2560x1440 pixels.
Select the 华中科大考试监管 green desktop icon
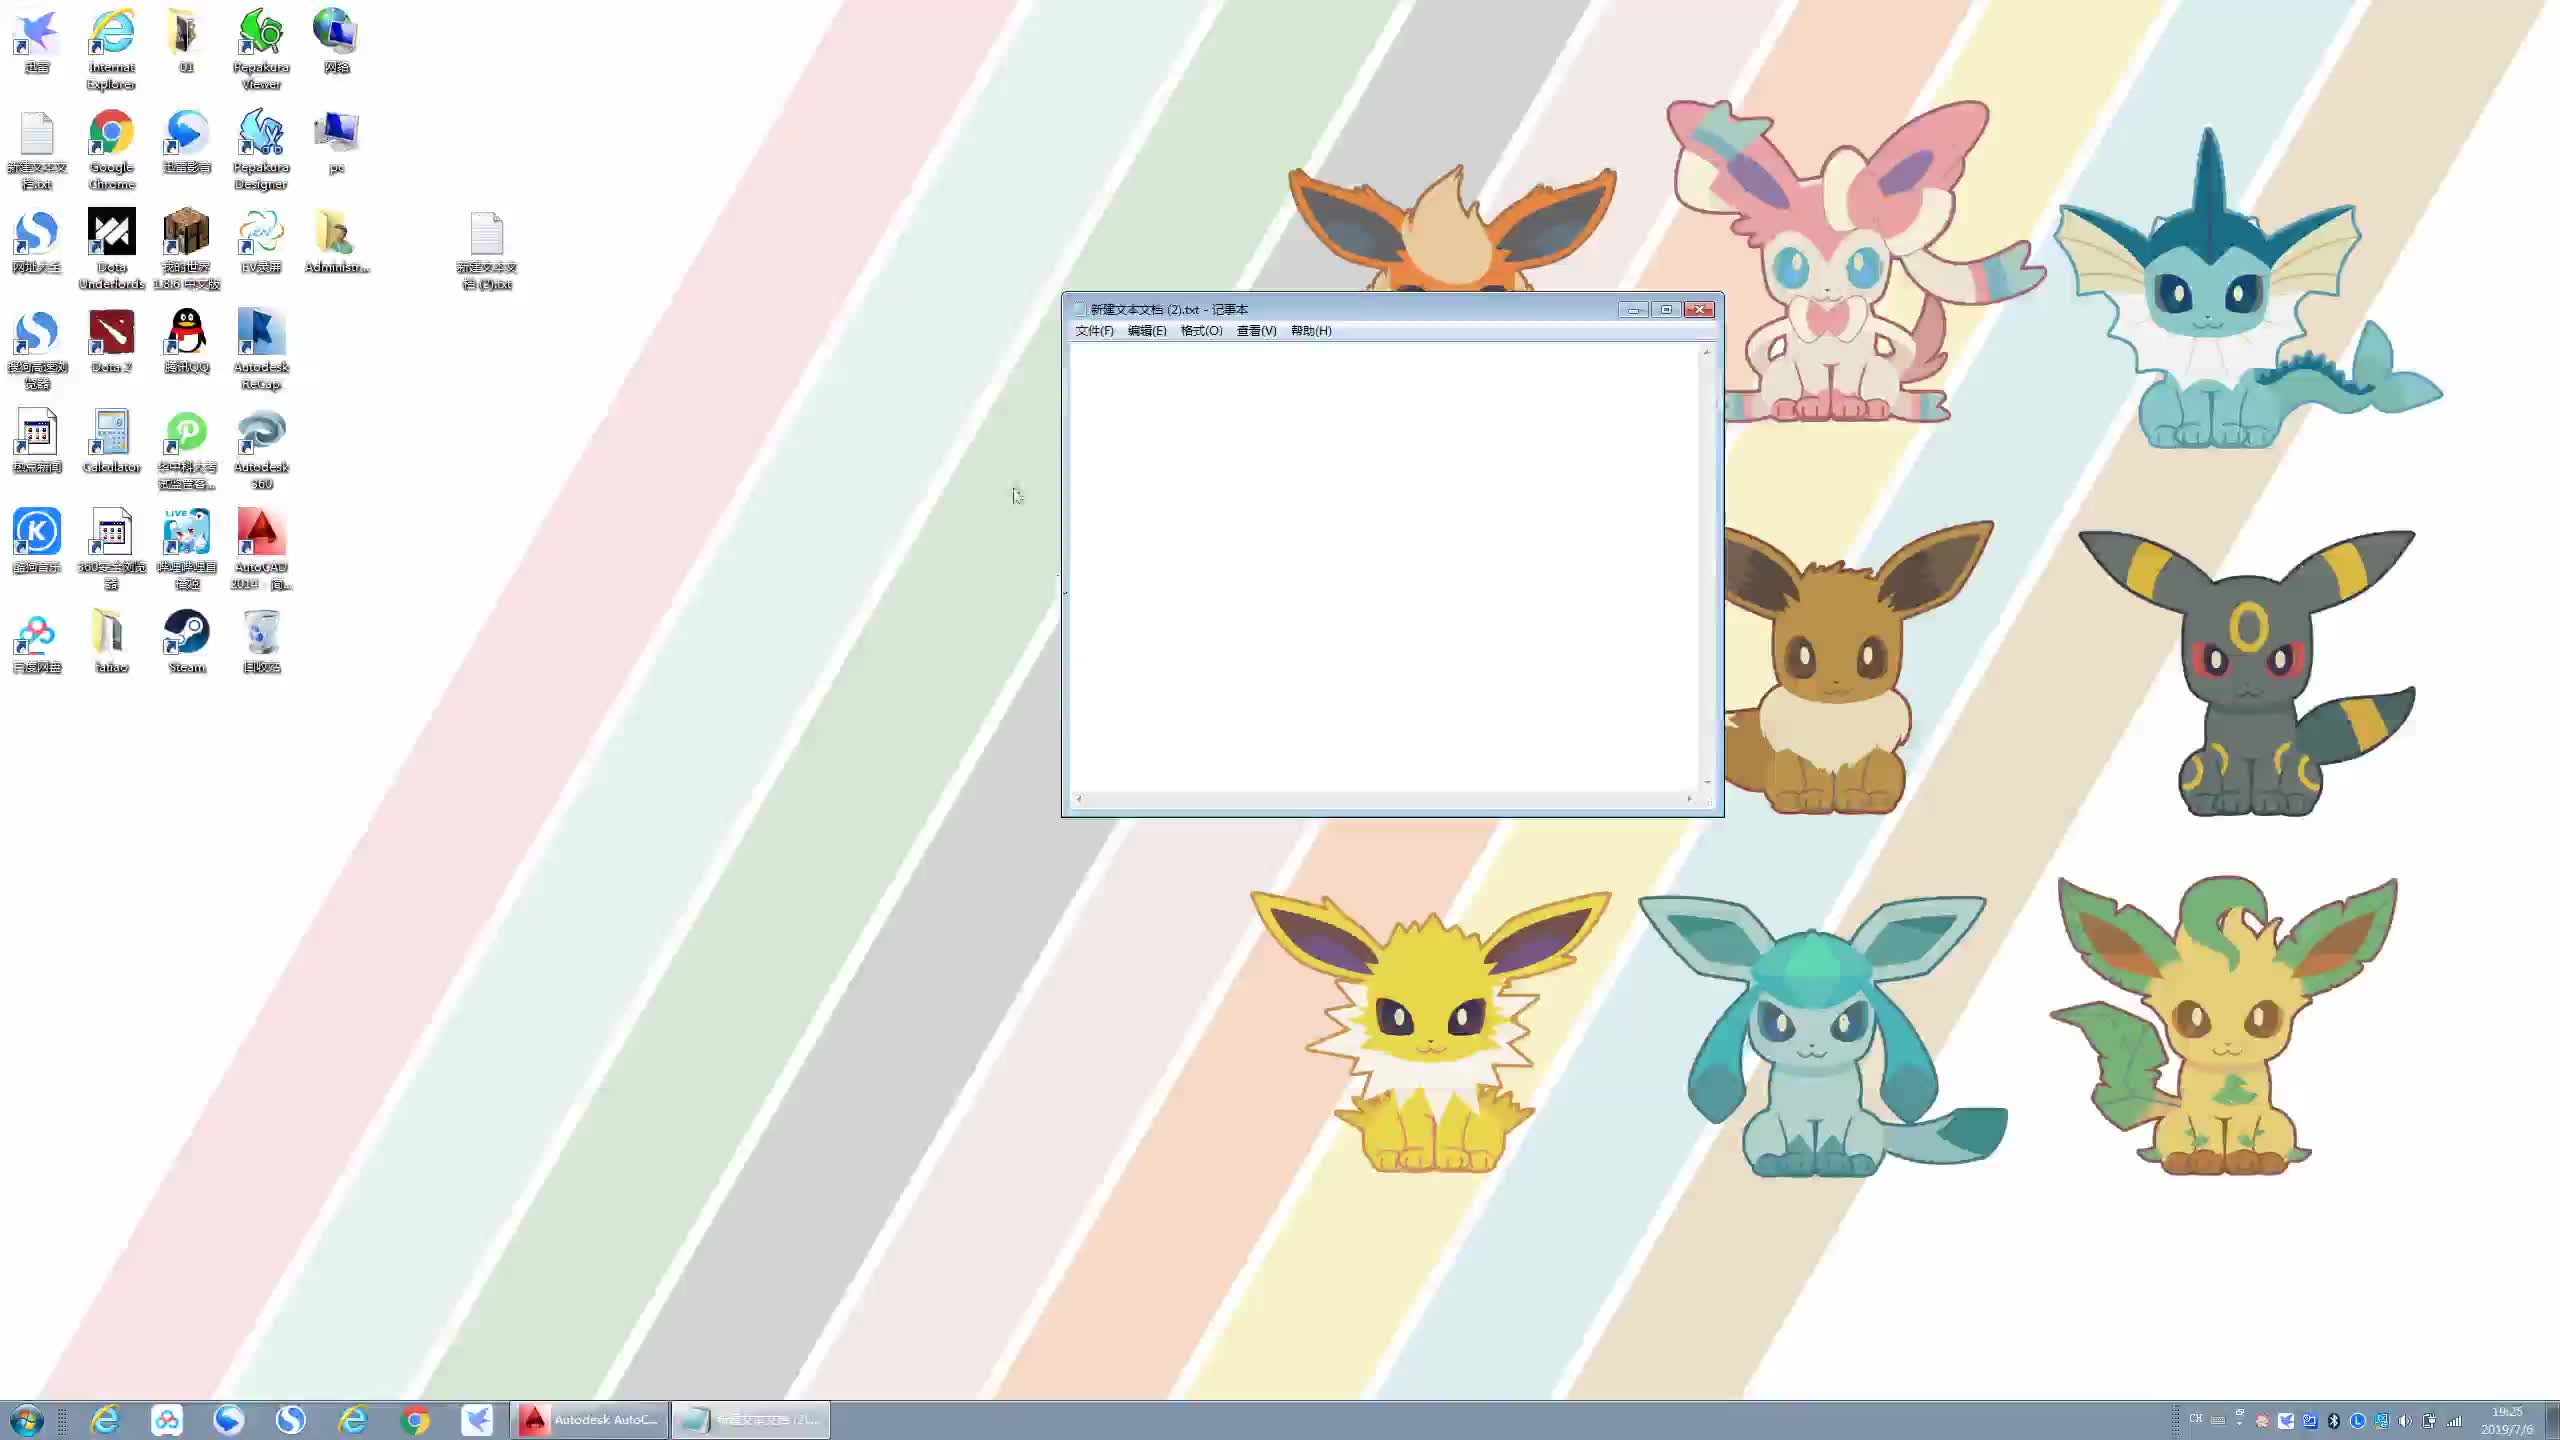(186, 450)
